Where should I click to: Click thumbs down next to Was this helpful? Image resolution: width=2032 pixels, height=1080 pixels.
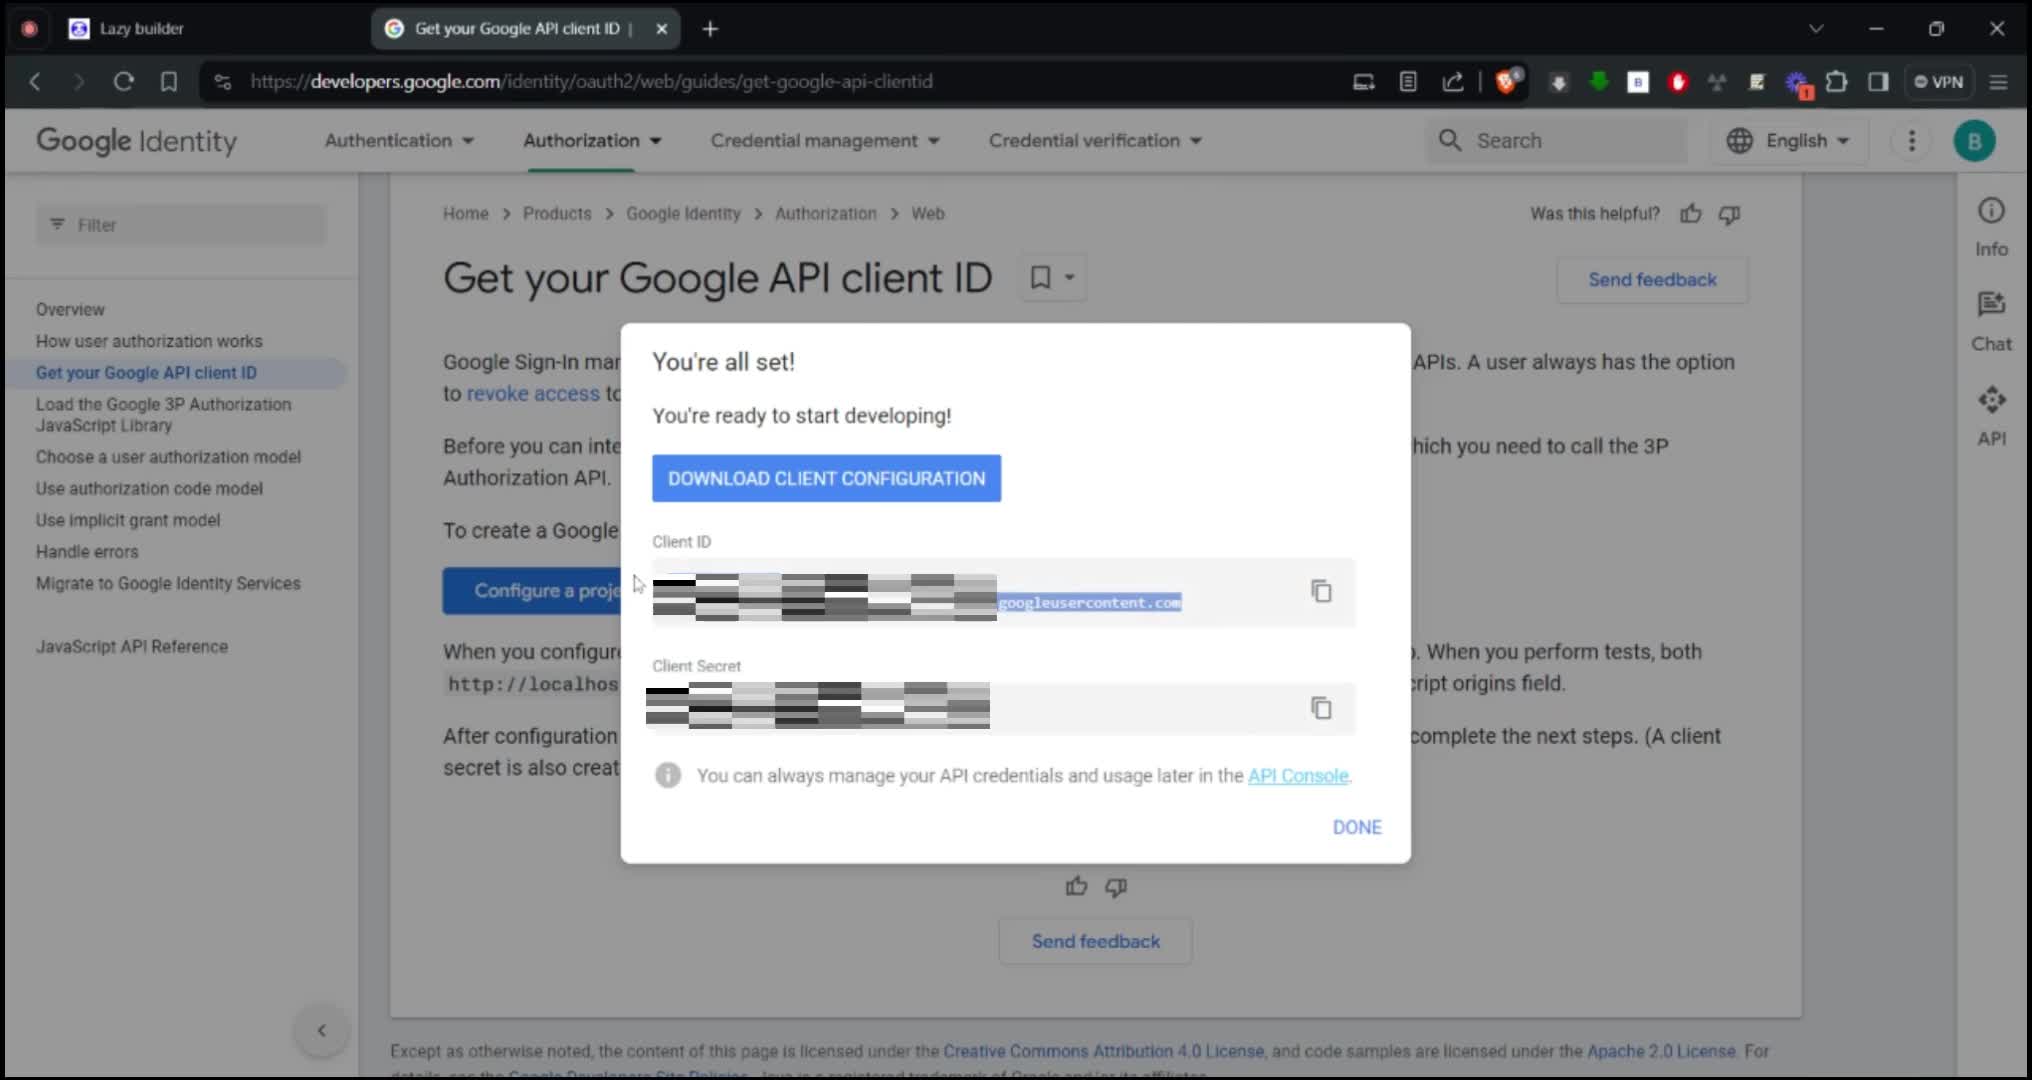pos(1729,214)
